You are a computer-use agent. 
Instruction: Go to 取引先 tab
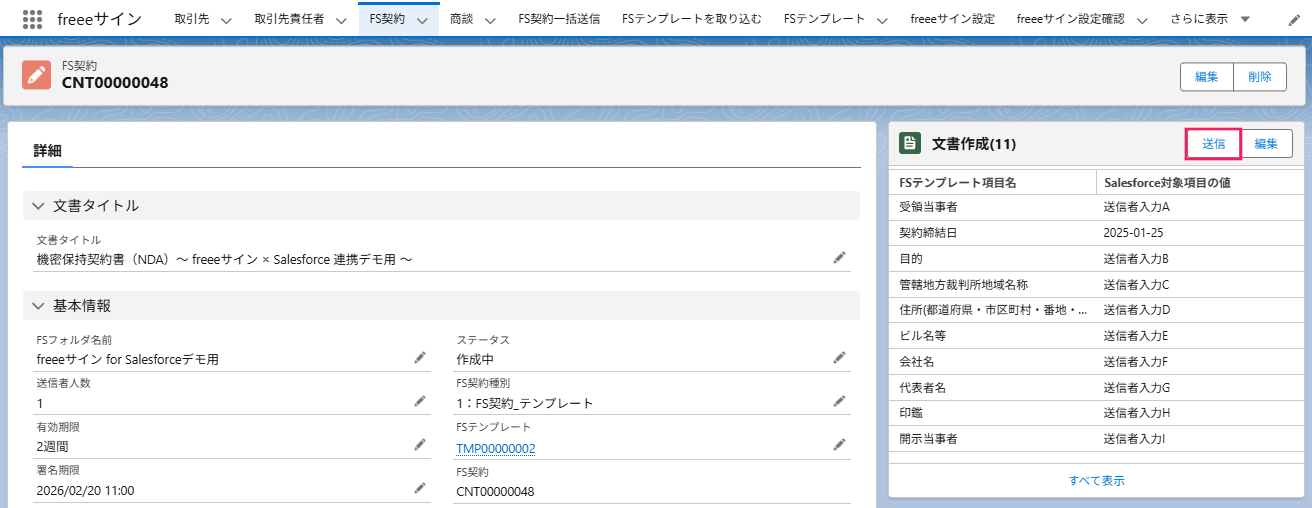pyautogui.click(x=191, y=19)
